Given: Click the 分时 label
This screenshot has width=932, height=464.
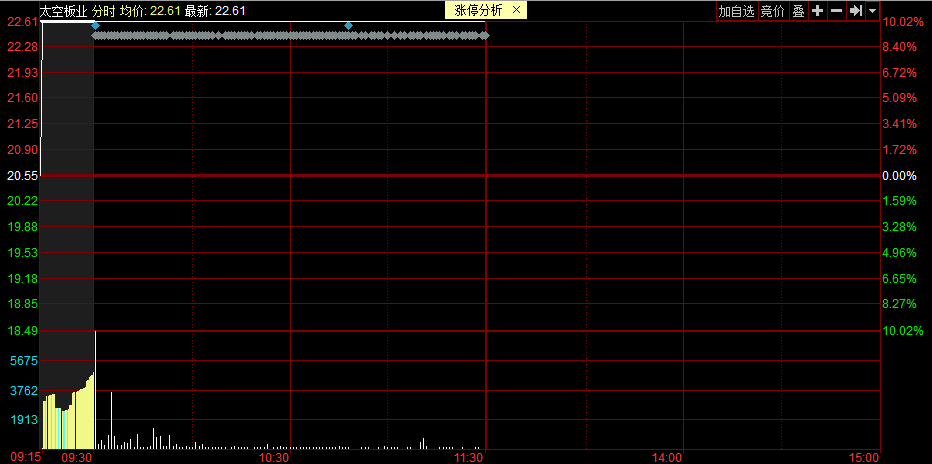Looking at the screenshot, I should 105,11.
